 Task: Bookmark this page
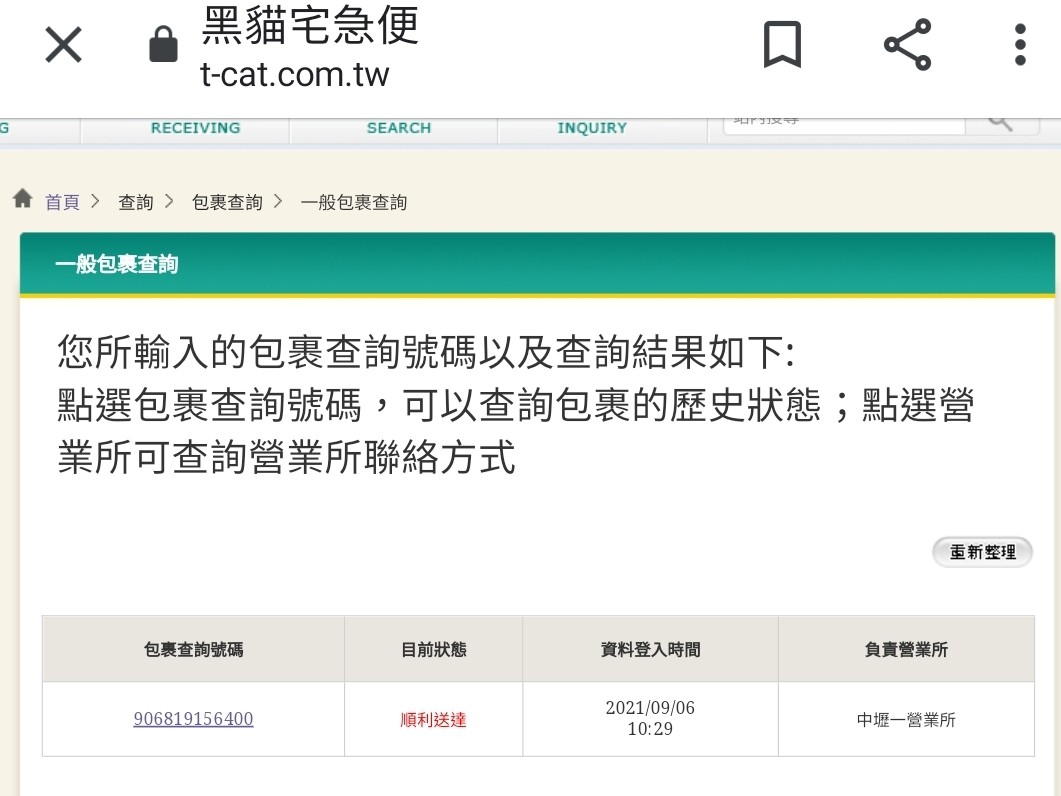coord(782,45)
